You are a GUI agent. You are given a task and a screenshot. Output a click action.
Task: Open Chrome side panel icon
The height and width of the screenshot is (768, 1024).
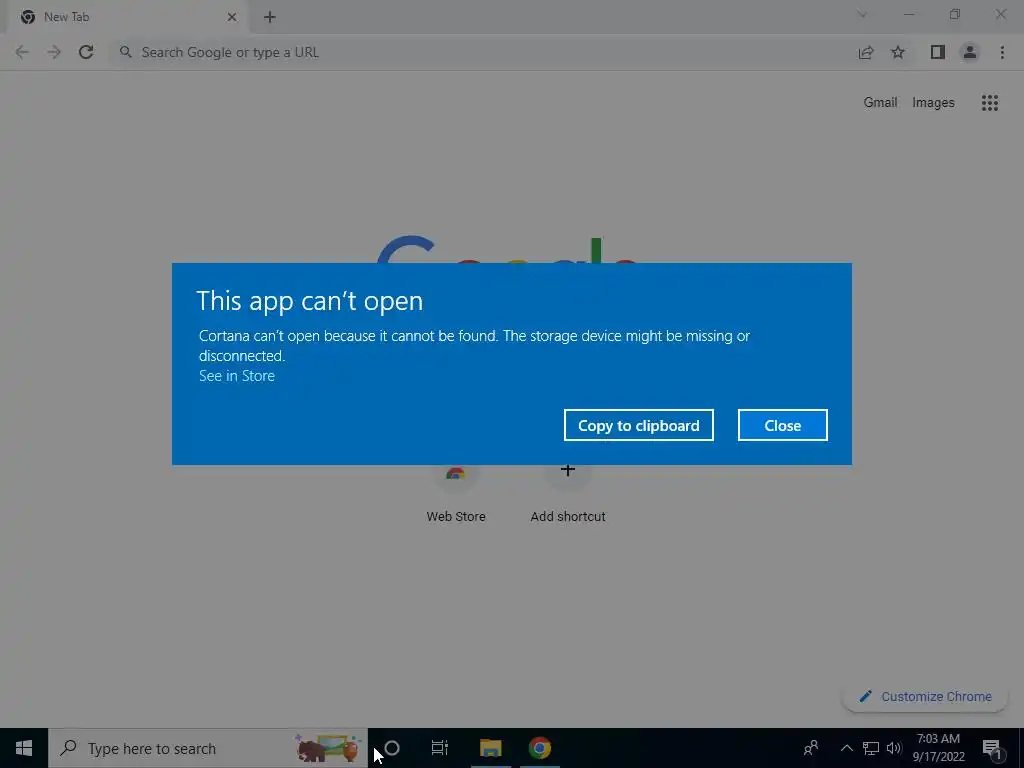point(938,52)
